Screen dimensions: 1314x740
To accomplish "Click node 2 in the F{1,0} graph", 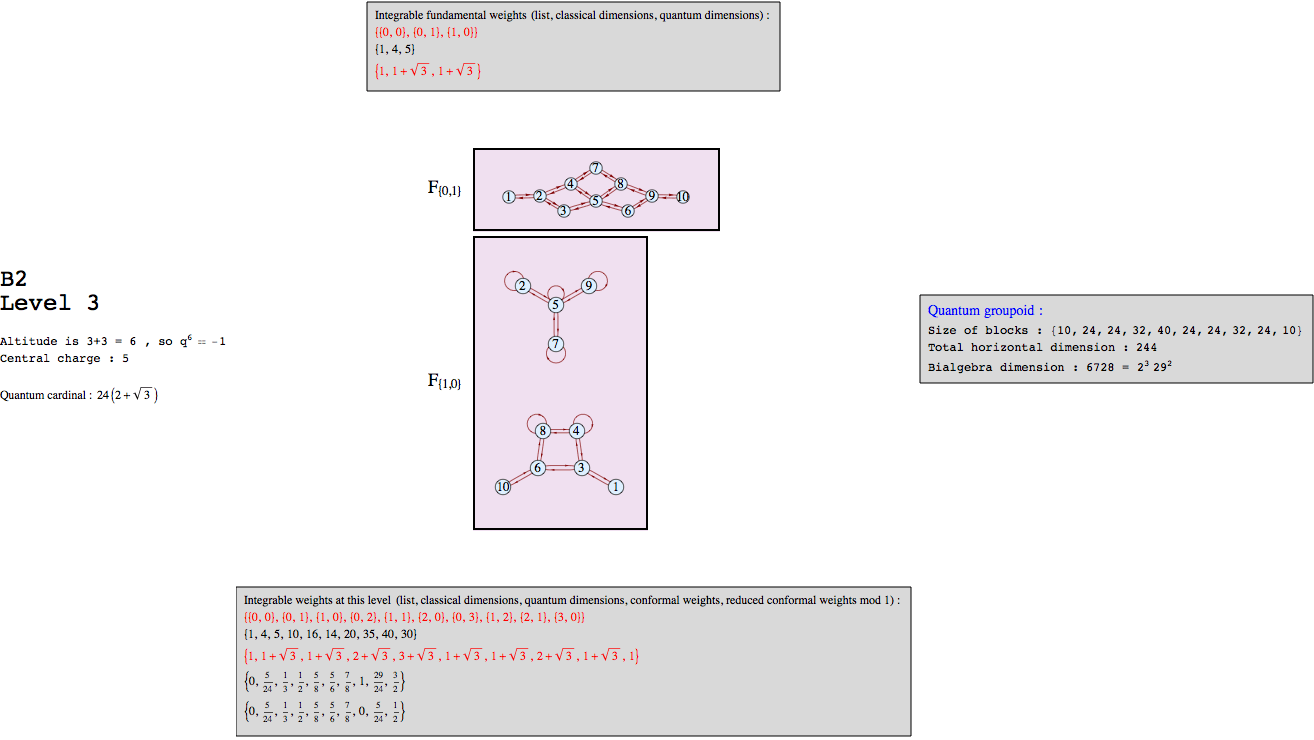I will (x=522, y=286).
